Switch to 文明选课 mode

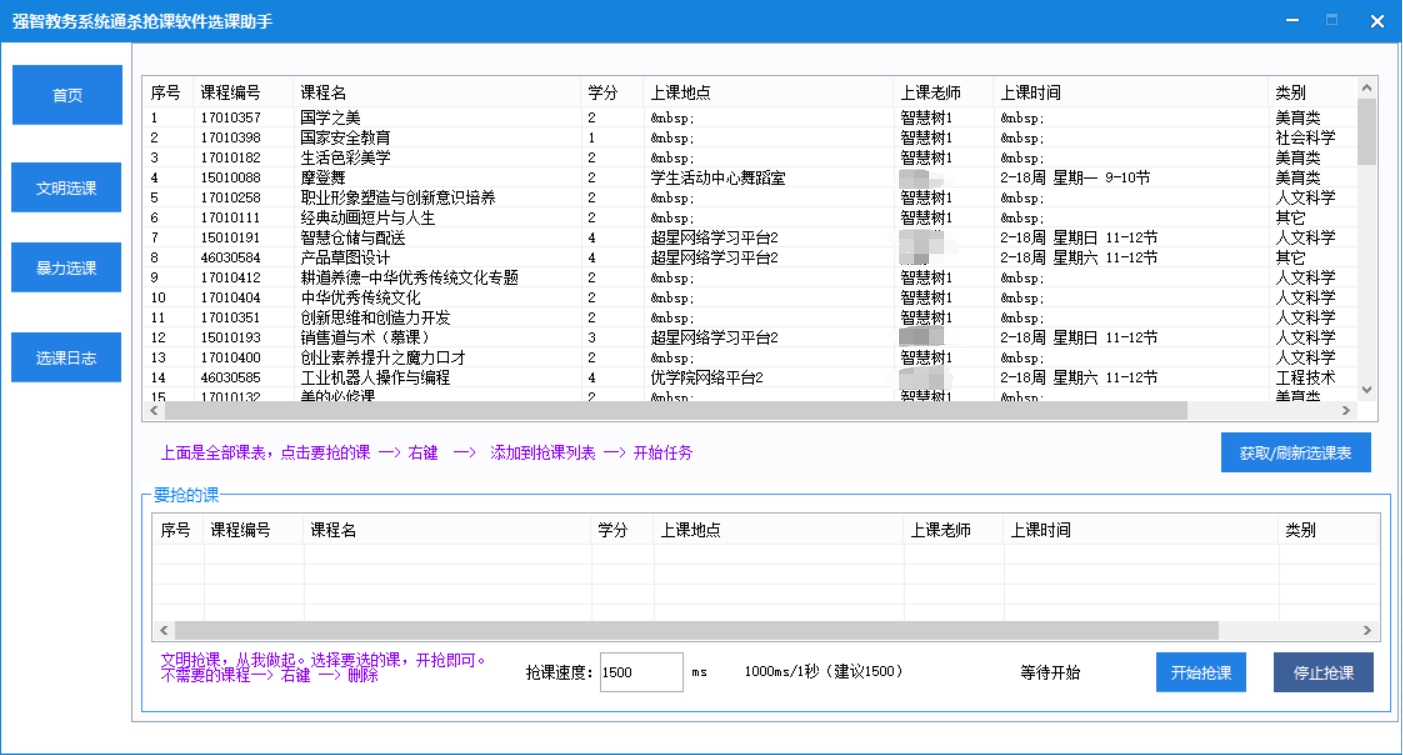click(66, 188)
